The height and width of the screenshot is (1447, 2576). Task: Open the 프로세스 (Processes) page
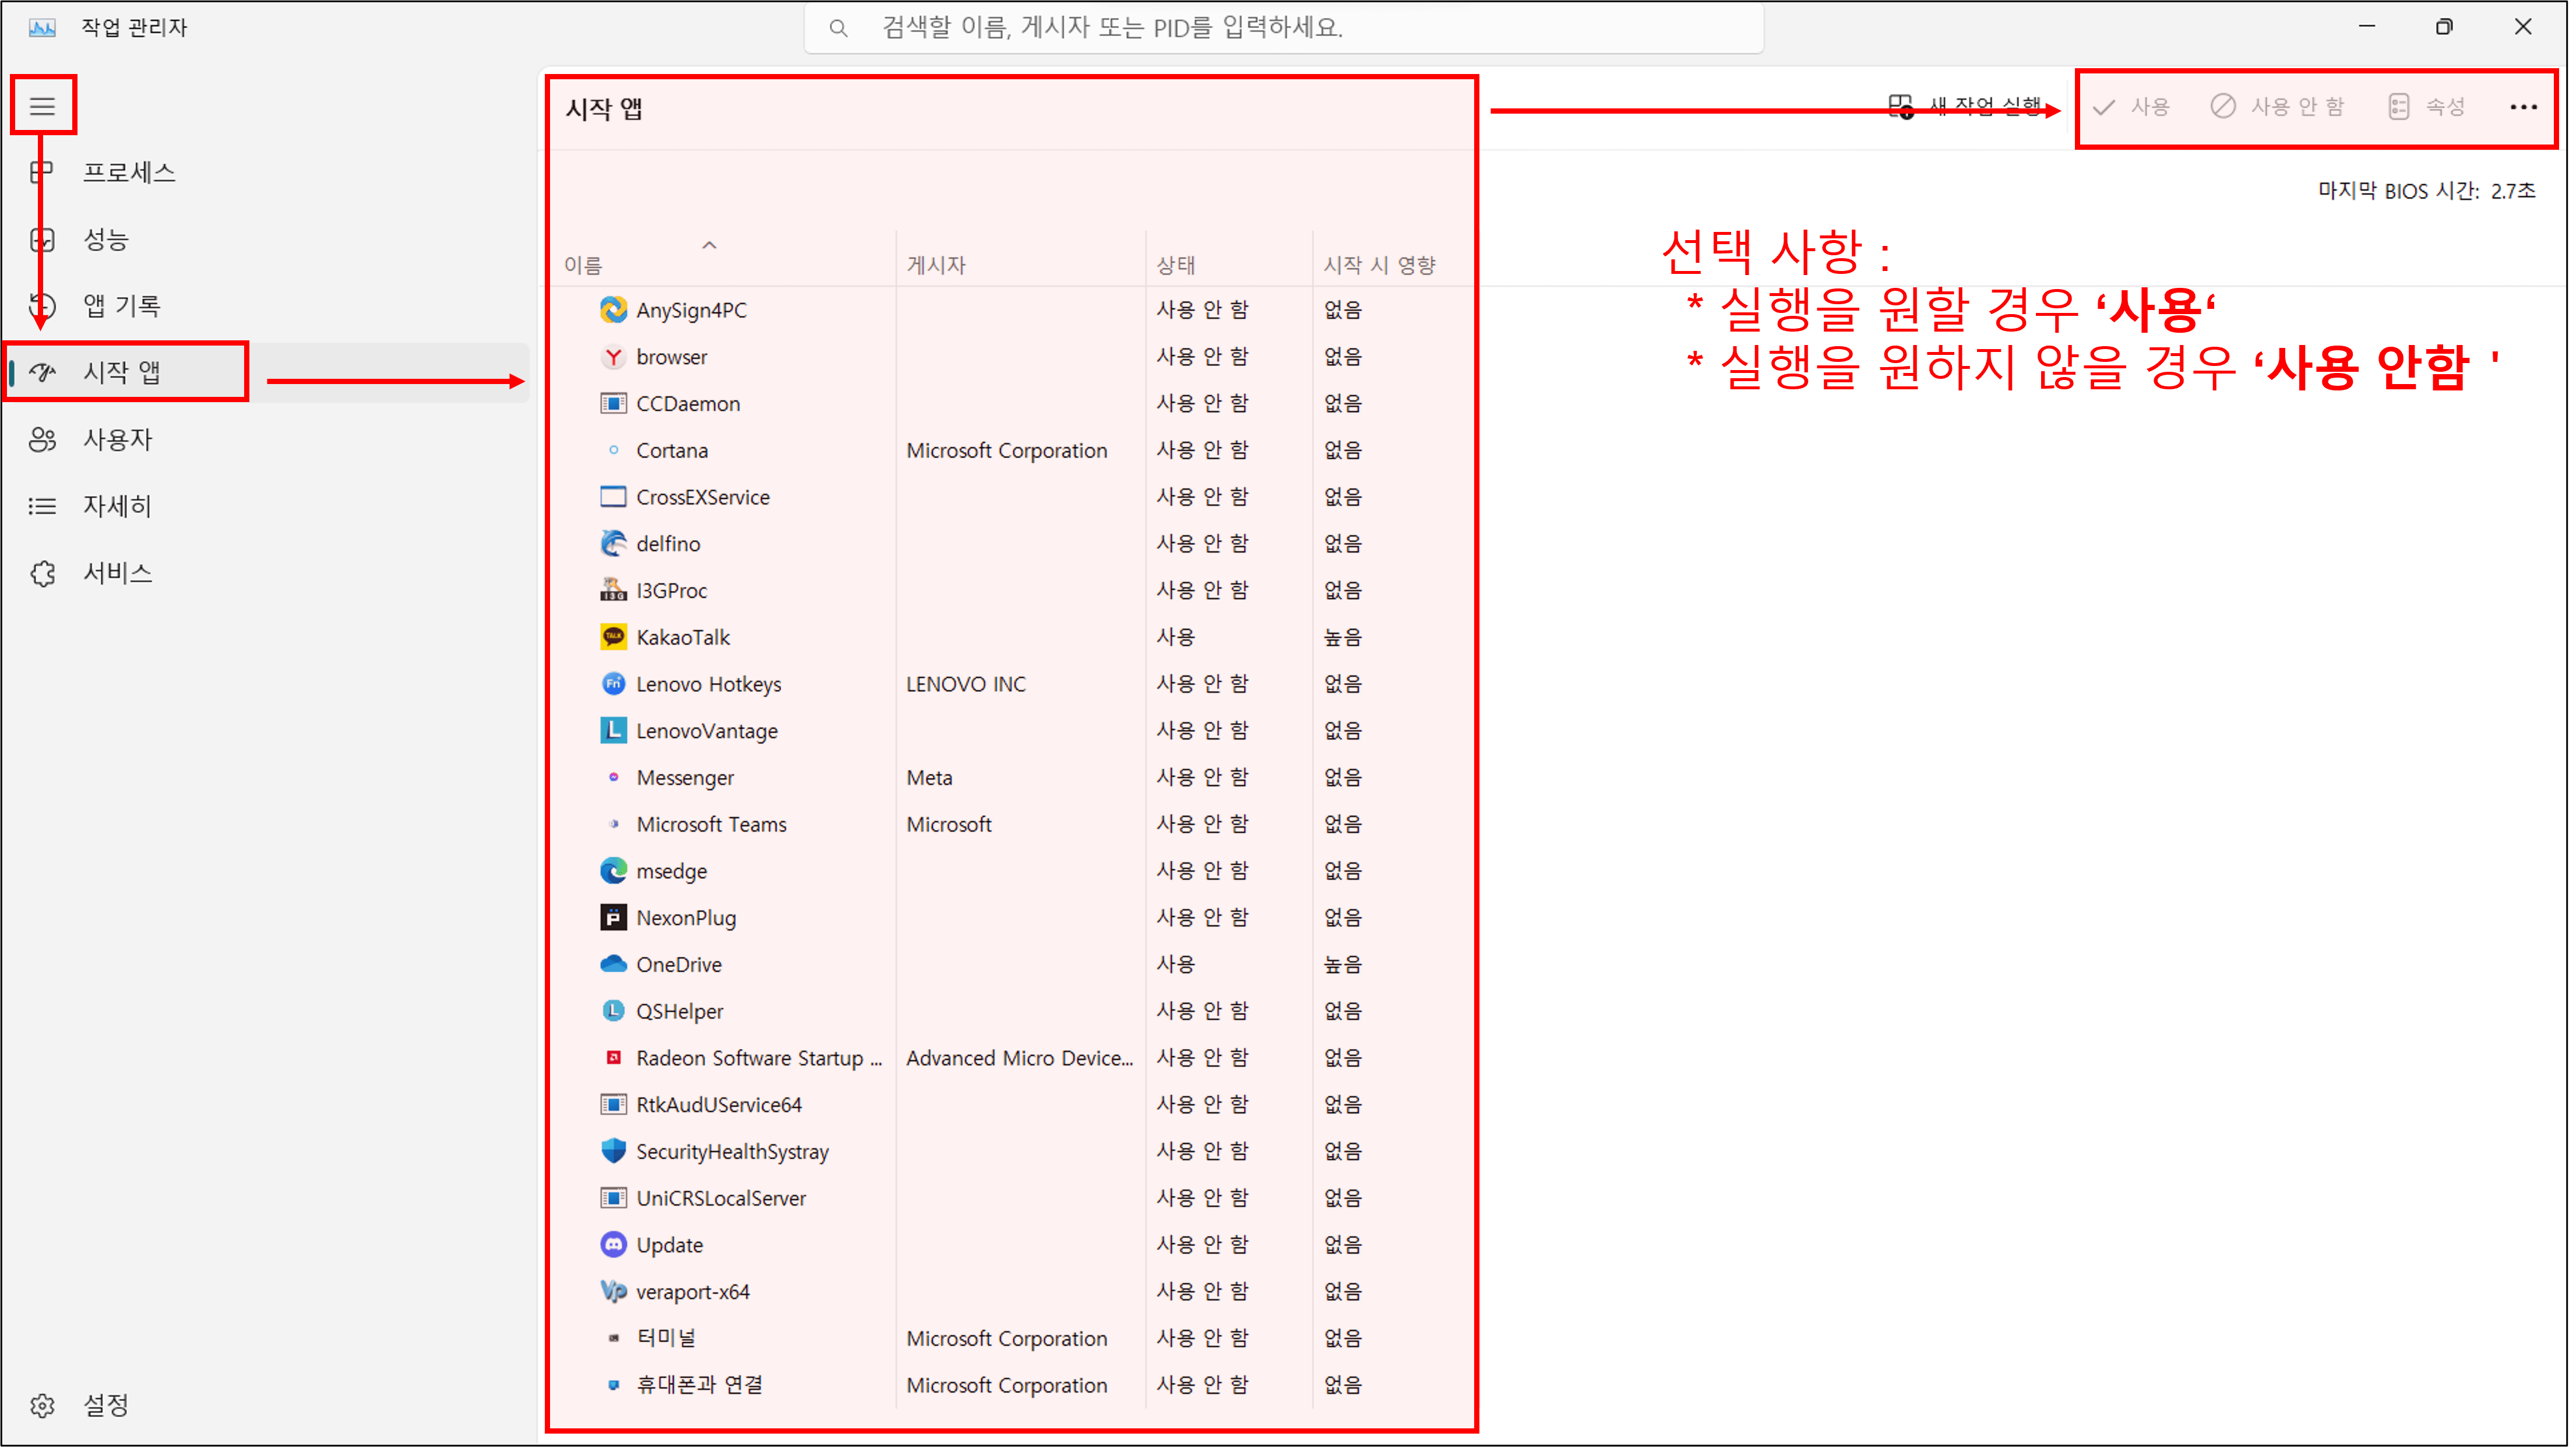(x=130, y=173)
